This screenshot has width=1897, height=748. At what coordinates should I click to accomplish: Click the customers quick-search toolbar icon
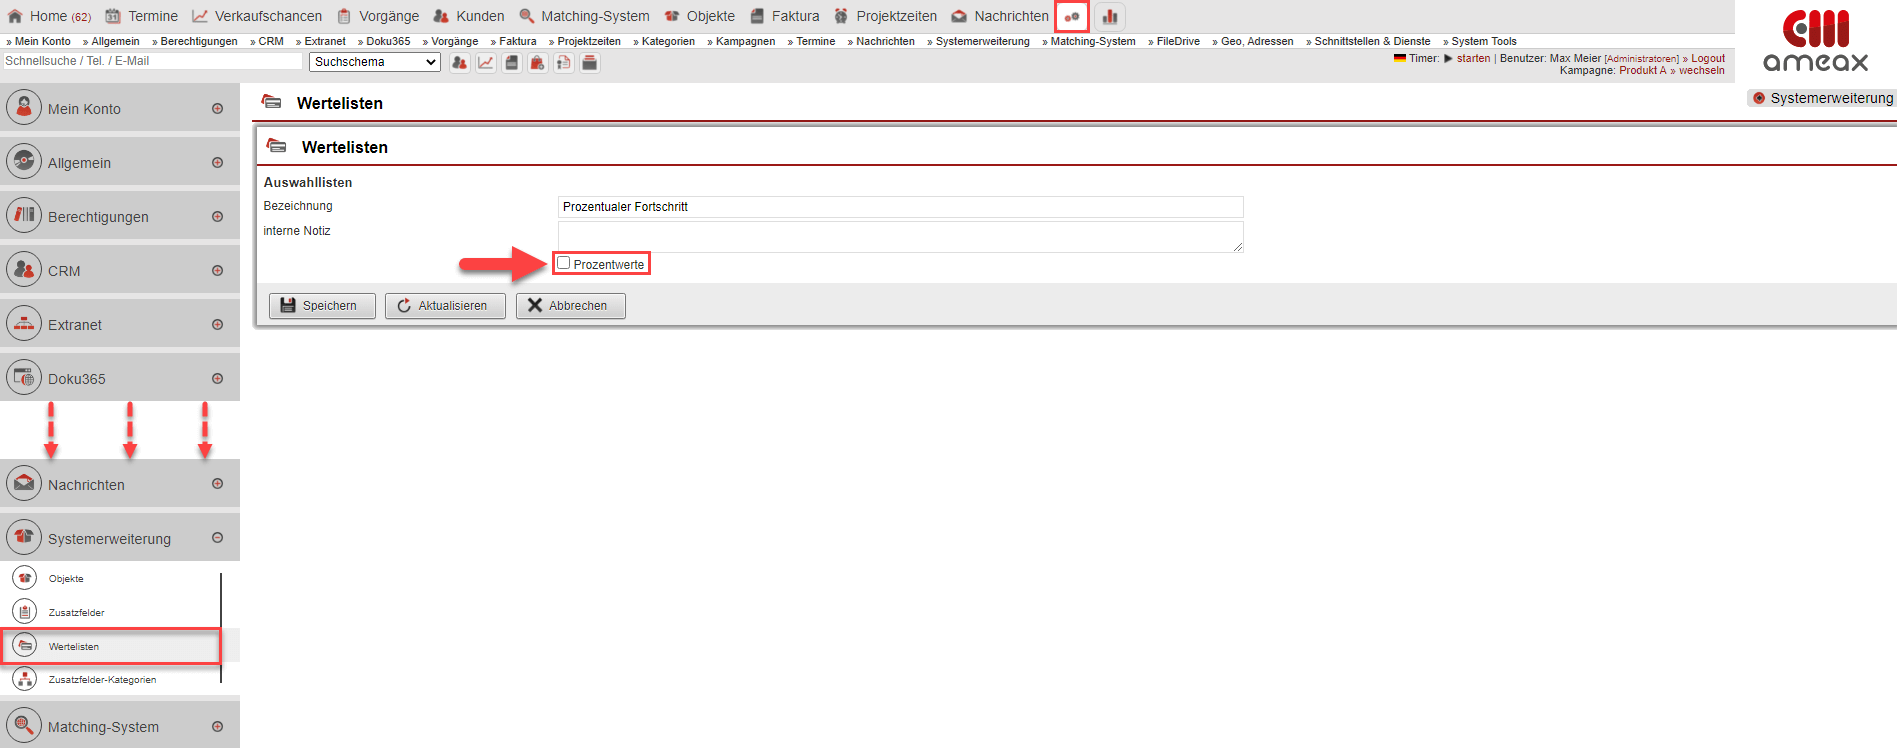click(x=459, y=63)
